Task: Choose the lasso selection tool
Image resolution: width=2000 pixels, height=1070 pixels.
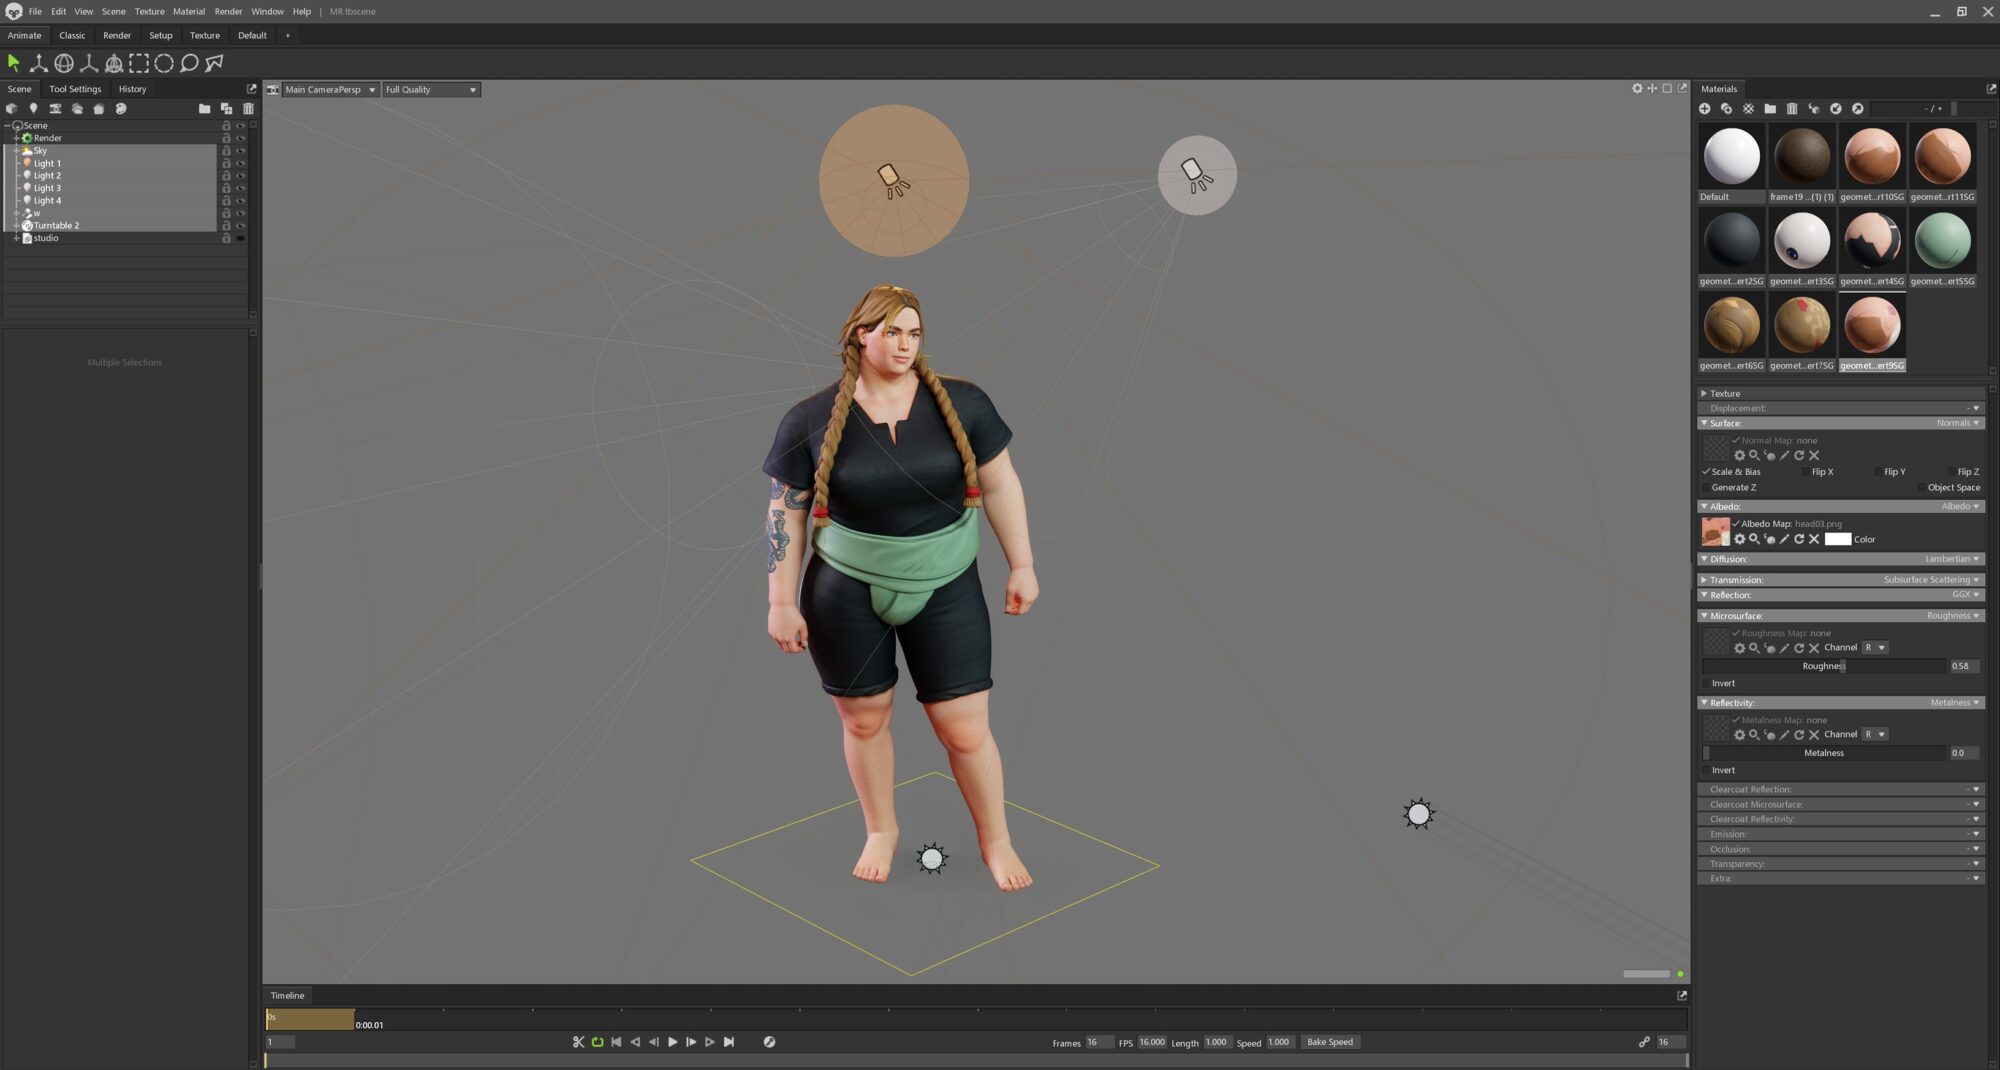Action: pyautogui.click(x=189, y=63)
